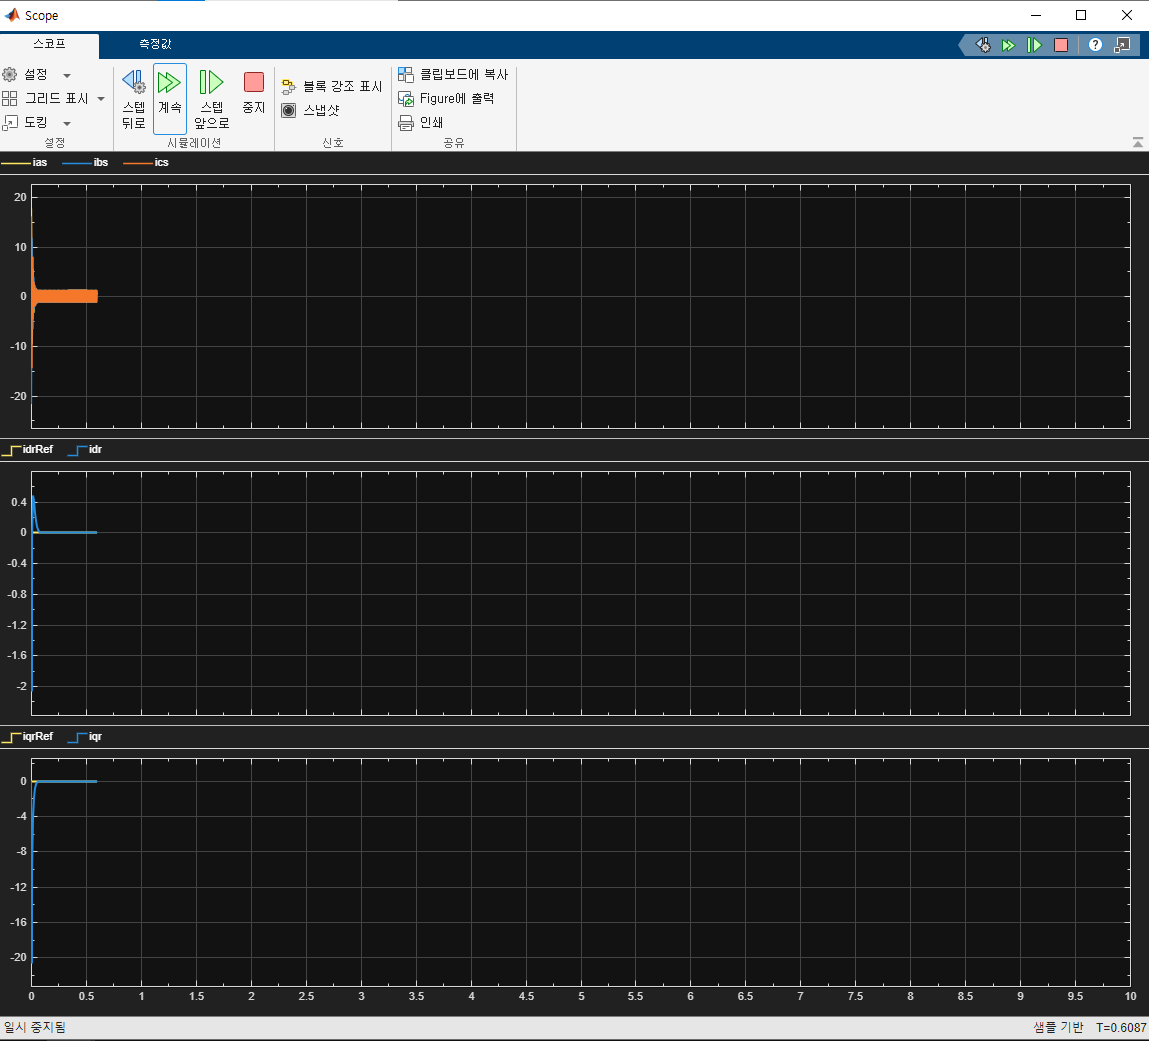Open help question mark icon

coord(1095,45)
